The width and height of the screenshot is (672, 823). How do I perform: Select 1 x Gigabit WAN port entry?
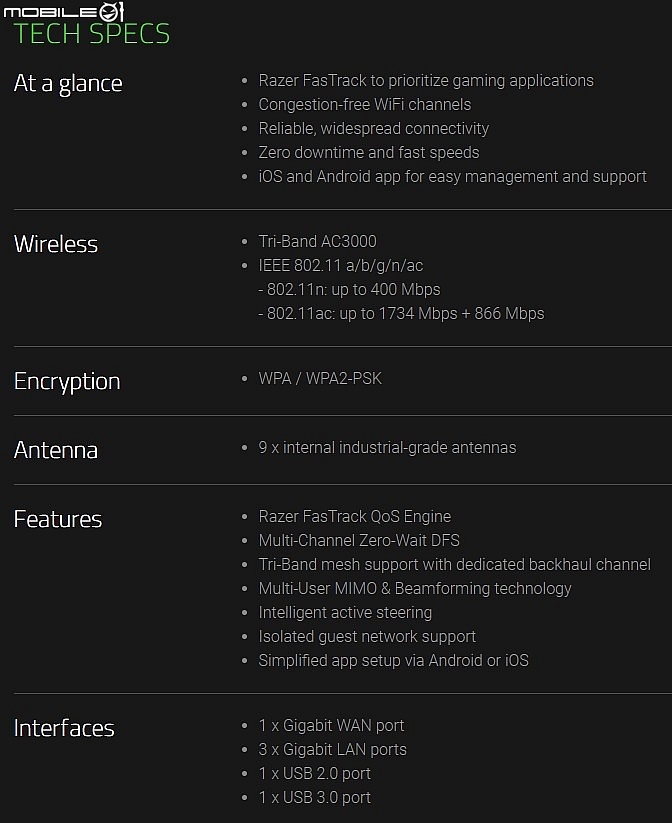tap(331, 725)
